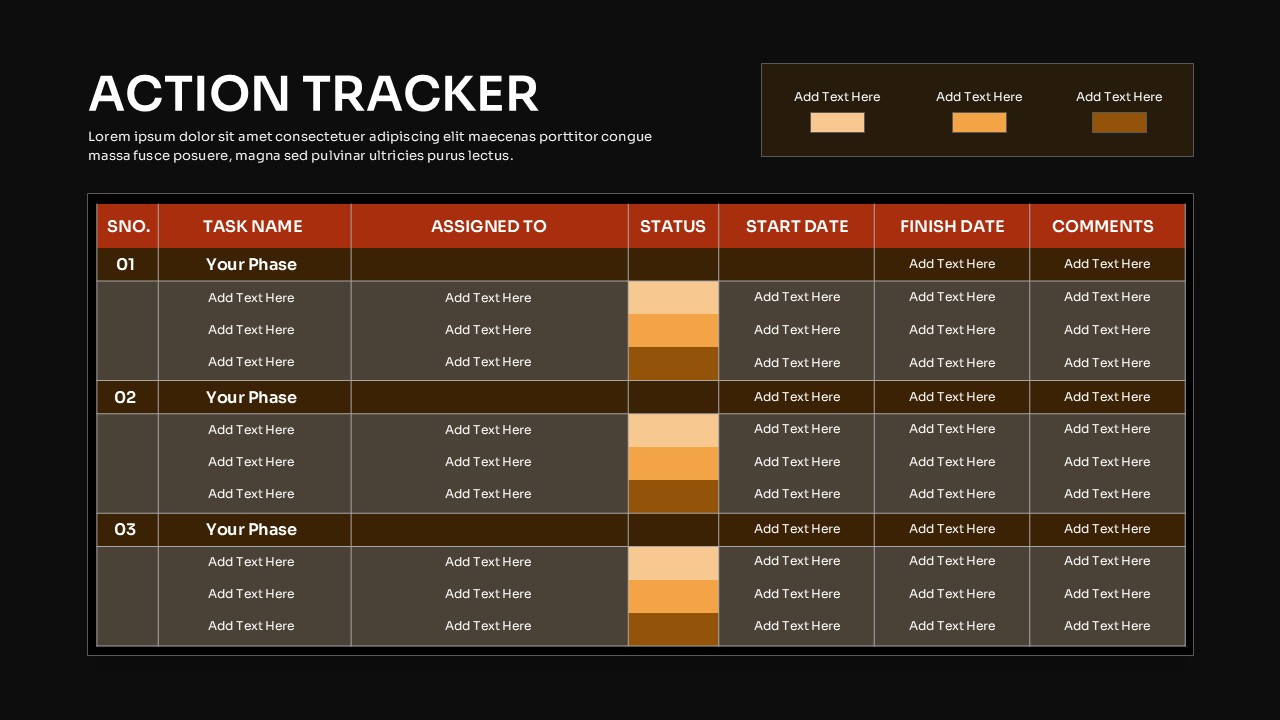The image size is (1280, 720).
Task: Click Start Date text in the 02 phase row
Action: (x=797, y=397)
